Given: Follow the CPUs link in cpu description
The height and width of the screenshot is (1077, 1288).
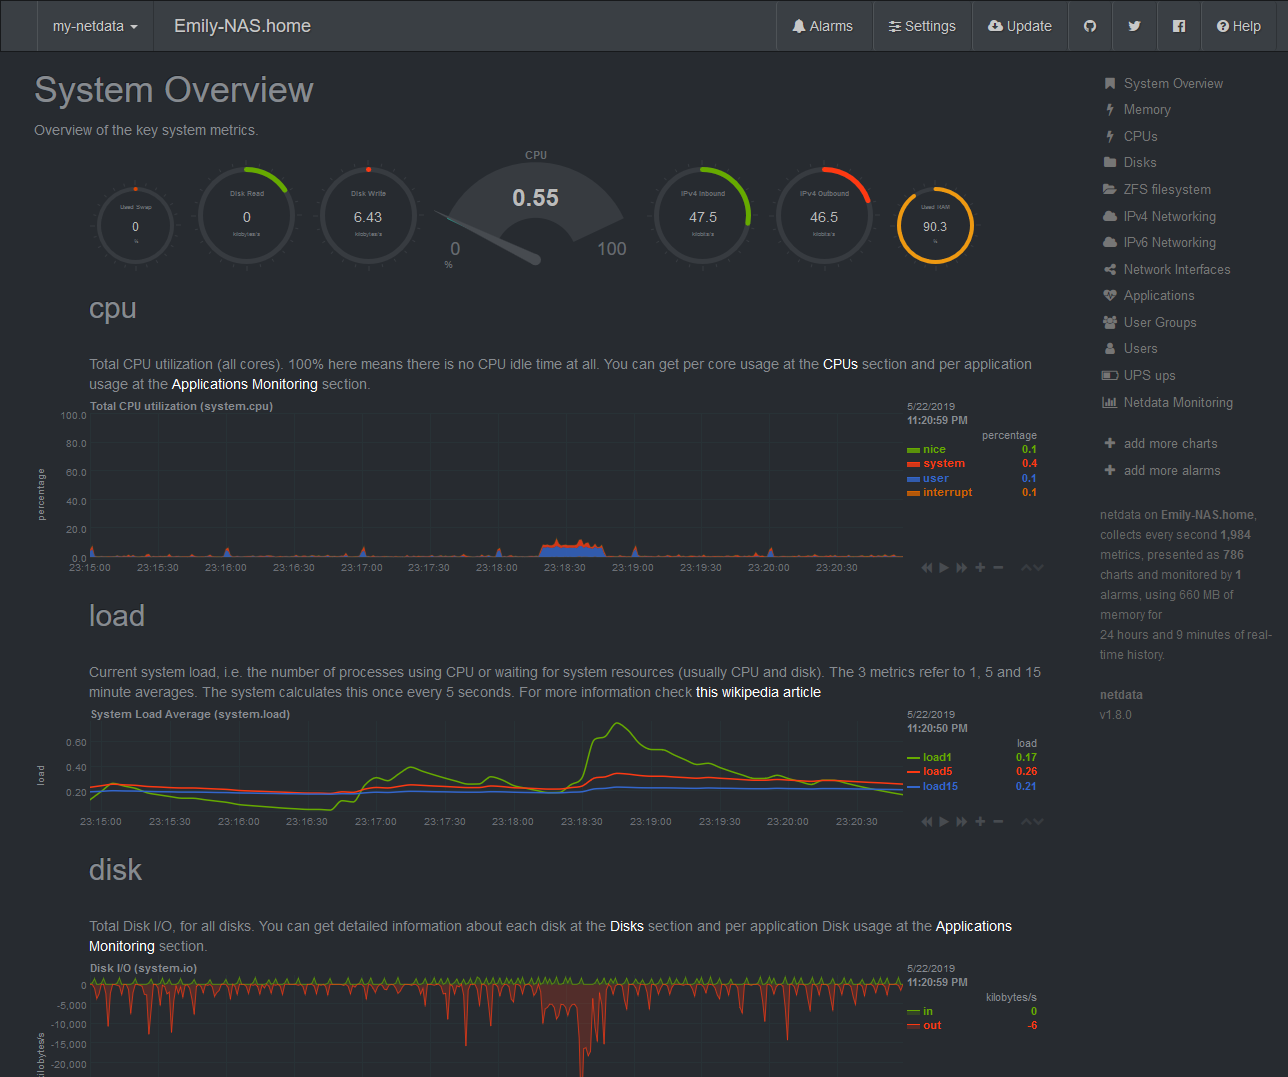Looking at the screenshot, I should [840, 364].
